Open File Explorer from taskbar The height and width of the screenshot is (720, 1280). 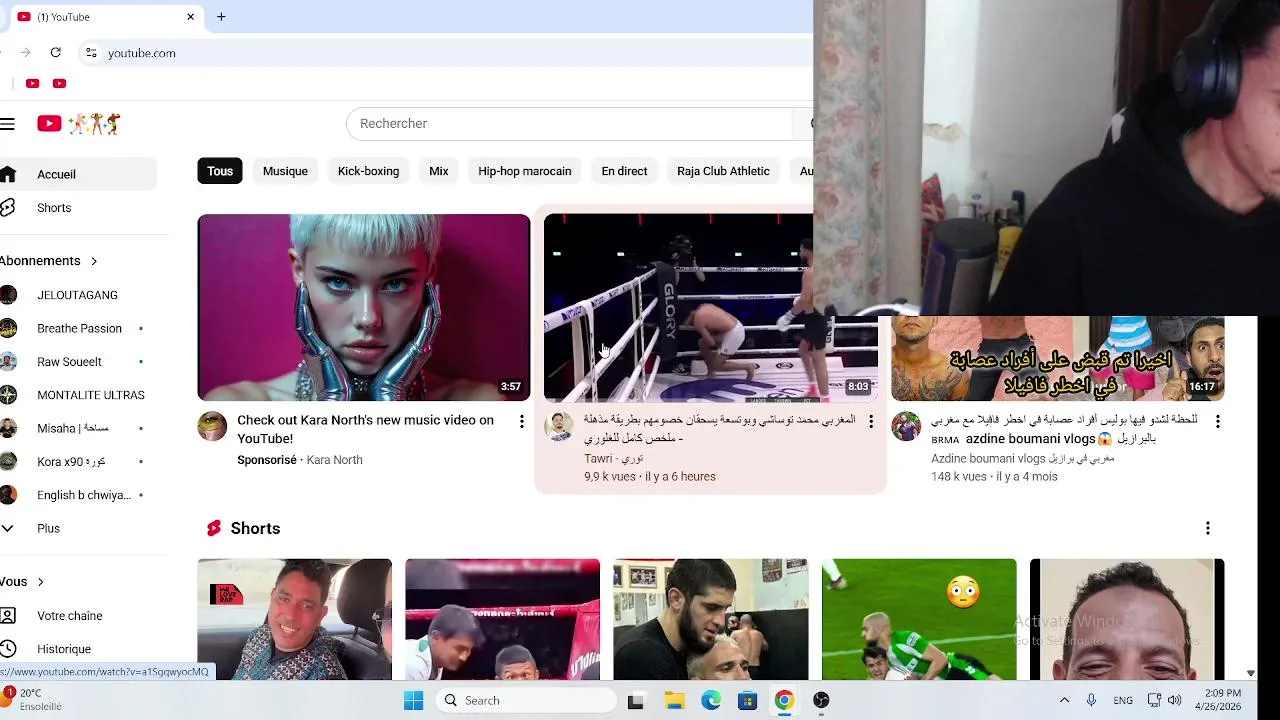pyautogui.click(x=673, y=700)
